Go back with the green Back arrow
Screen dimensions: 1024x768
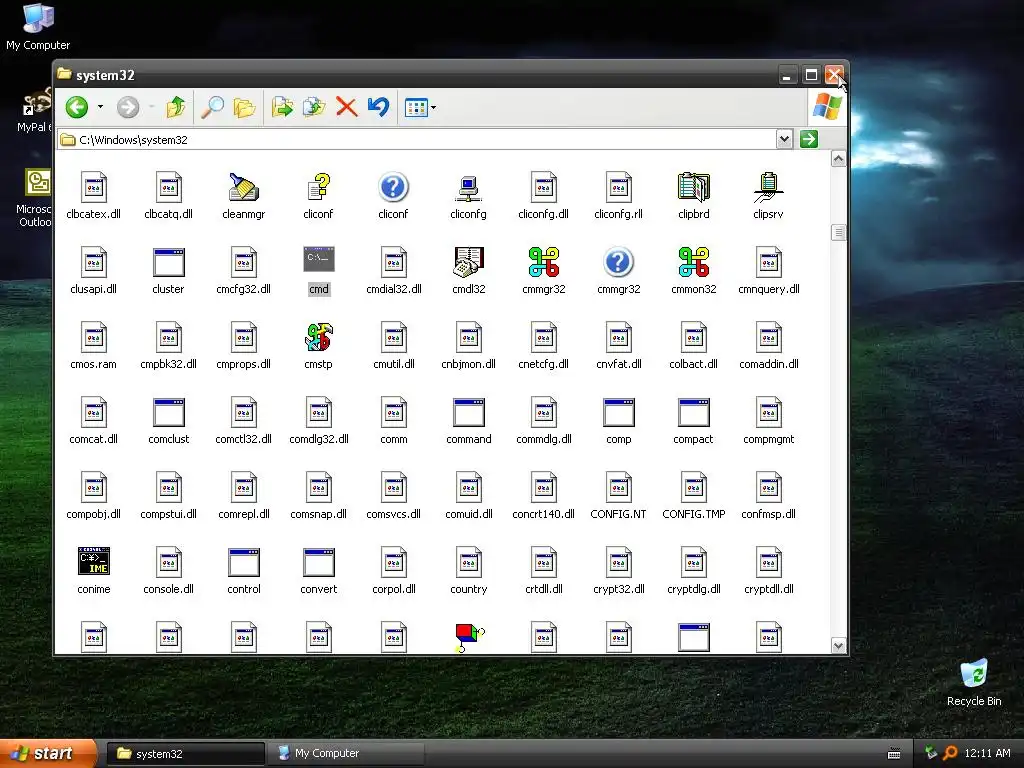click(x=77, y=107)
